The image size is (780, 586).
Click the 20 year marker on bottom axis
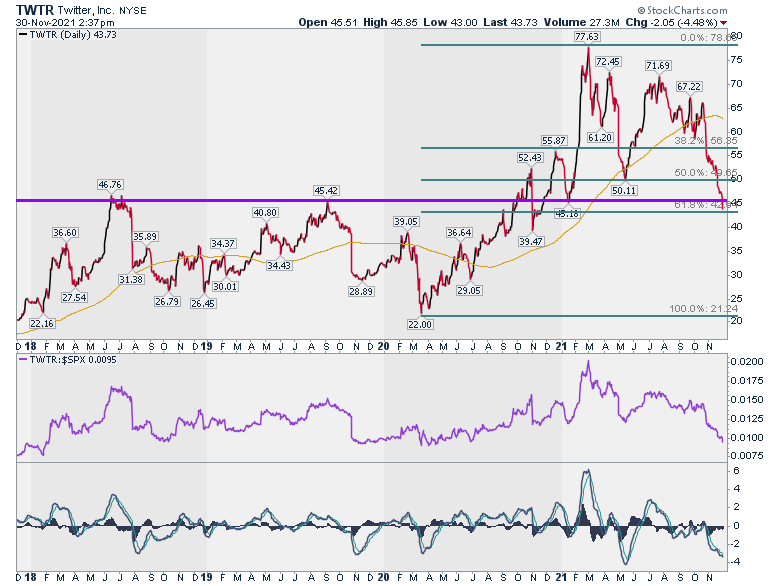click(383, 578)
